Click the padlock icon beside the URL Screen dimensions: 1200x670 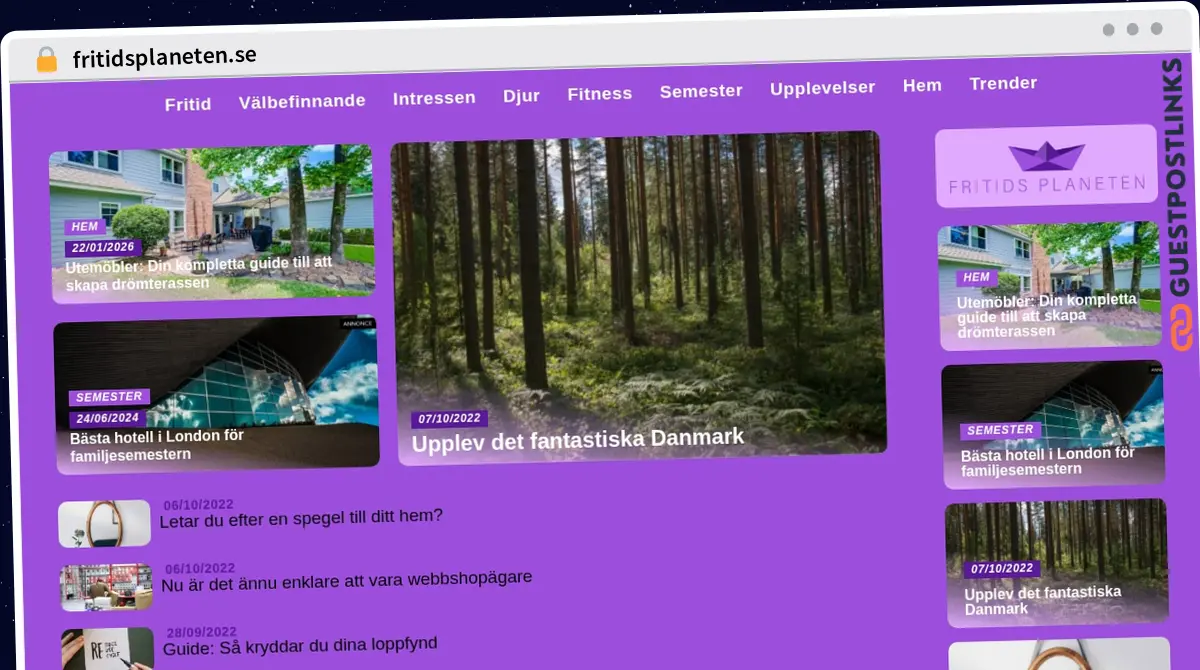(x=46, y=60)
